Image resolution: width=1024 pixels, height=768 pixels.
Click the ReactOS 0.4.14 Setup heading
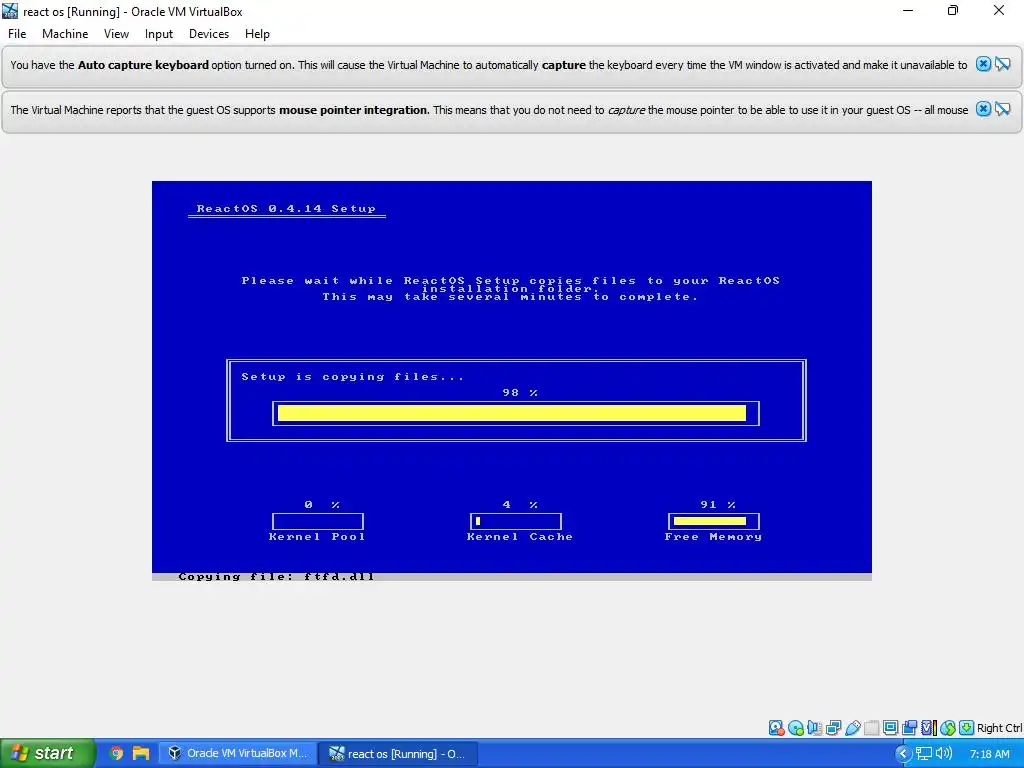(286, 209)
